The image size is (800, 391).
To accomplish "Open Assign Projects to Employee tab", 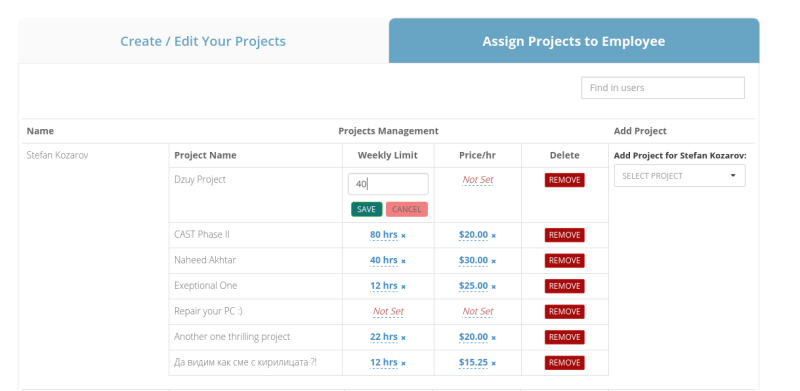I will pyautogui.click(x=574, y=41).
